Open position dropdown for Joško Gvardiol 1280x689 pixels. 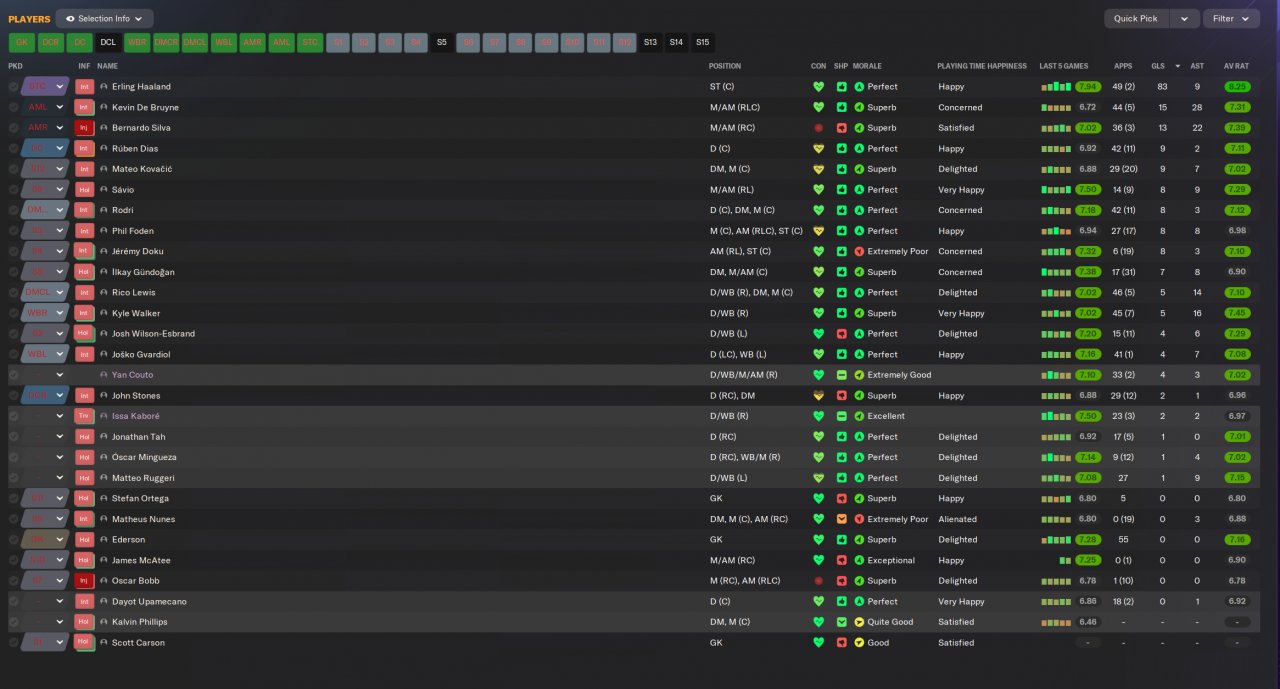[x=60, y=354]
